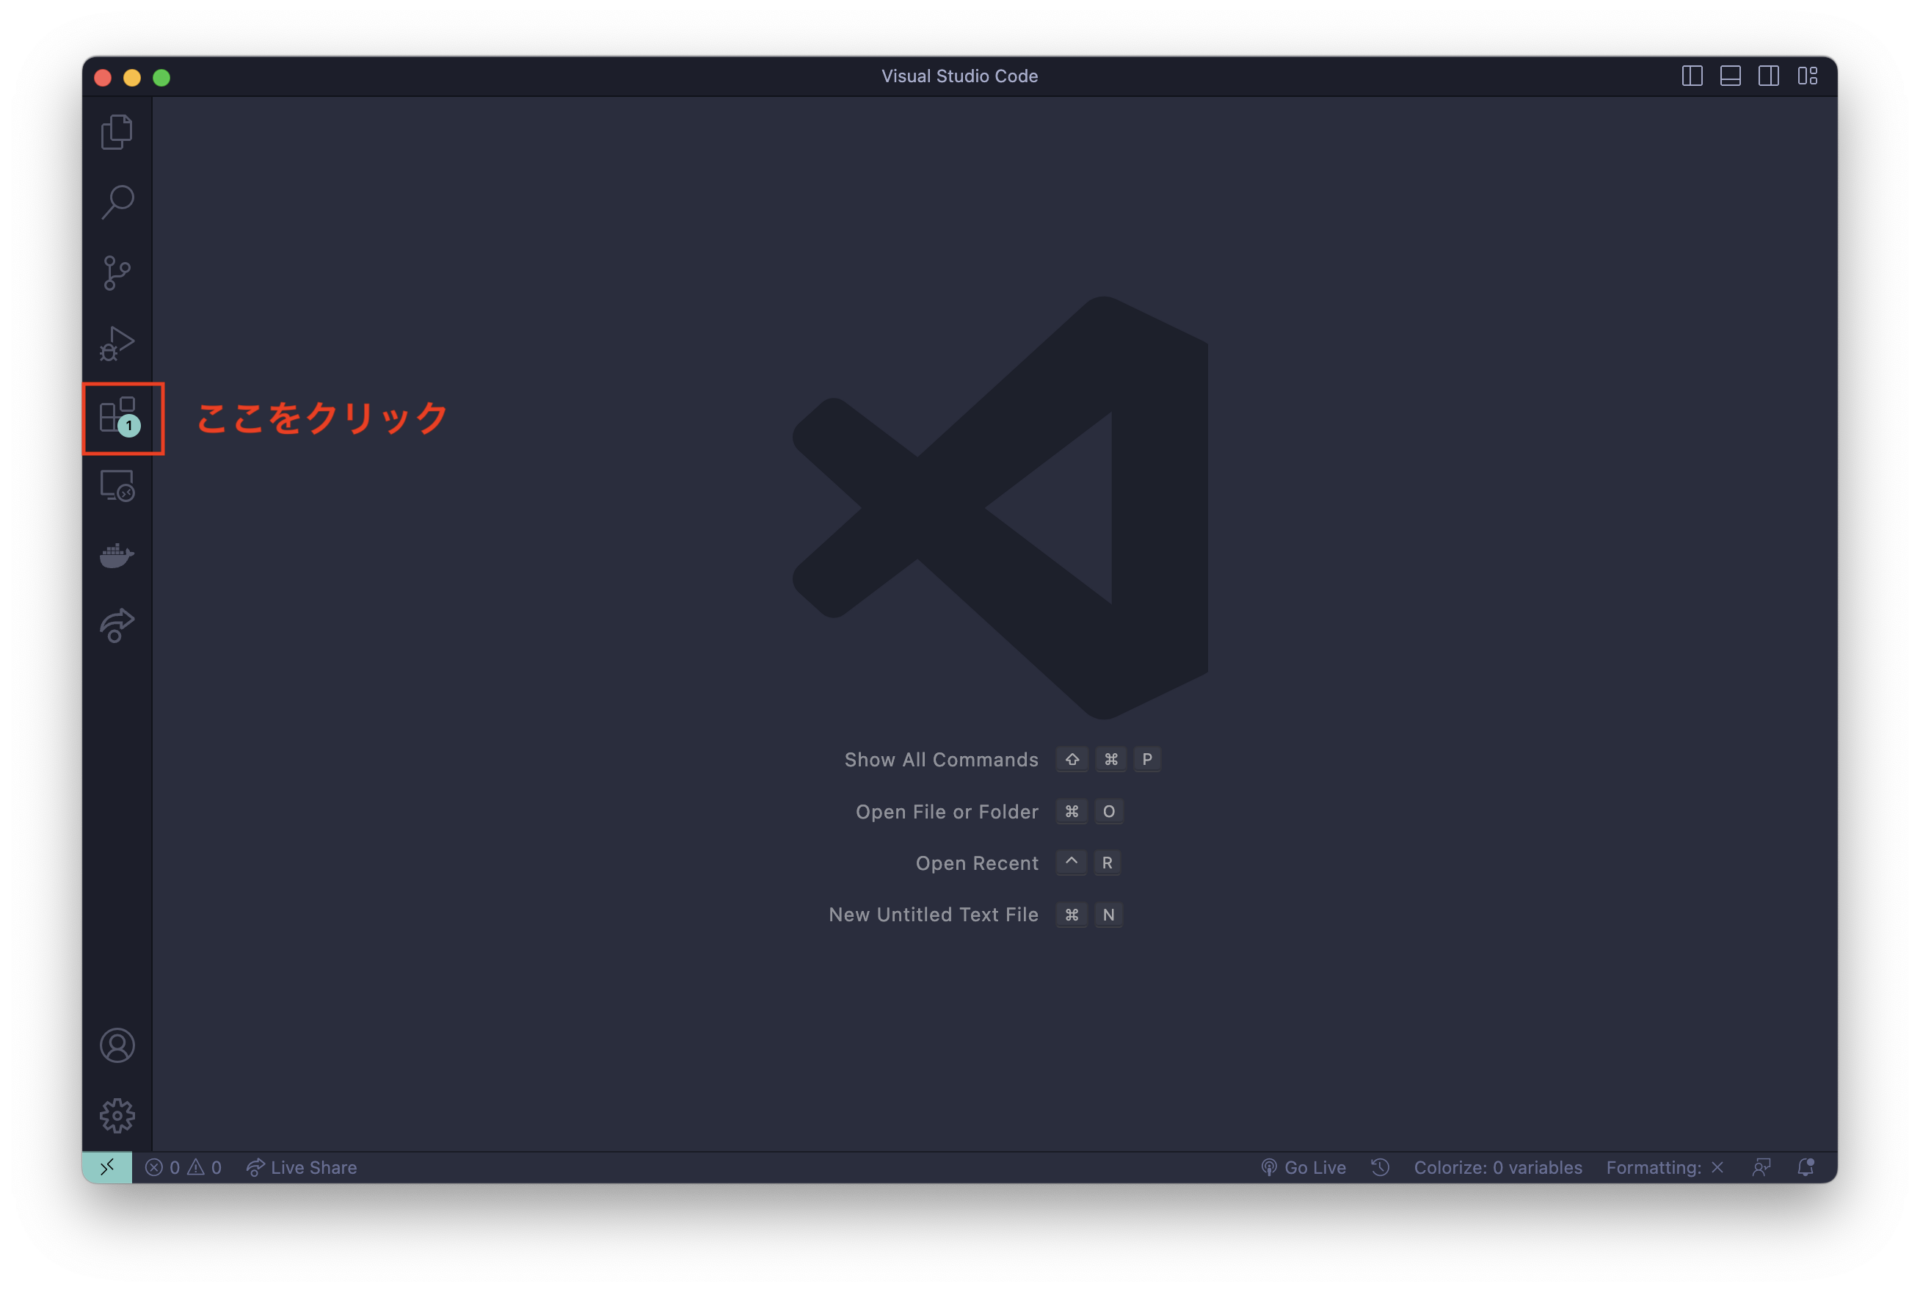This screenshot has height=1292, width=1920.
Task: Click the feedback person icon in status bar
Action: [1762, 1167]
